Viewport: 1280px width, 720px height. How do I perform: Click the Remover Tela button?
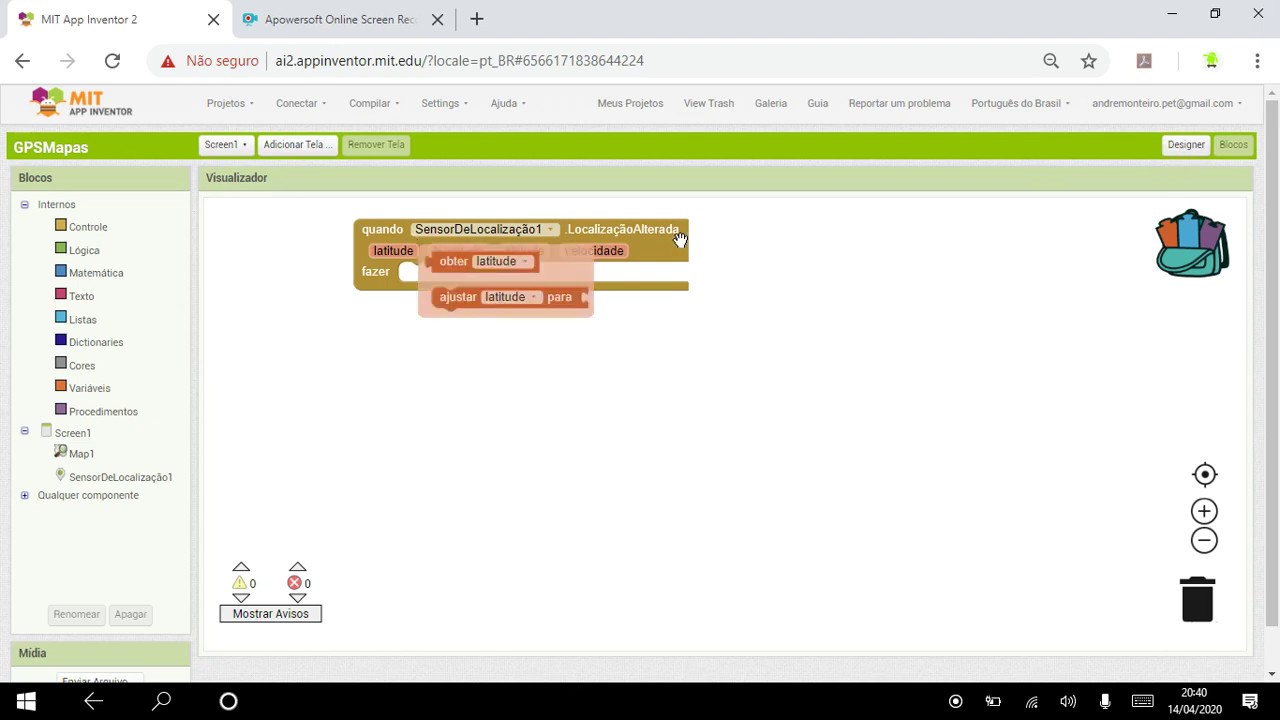pyautogui.click(x=376, y=145)
